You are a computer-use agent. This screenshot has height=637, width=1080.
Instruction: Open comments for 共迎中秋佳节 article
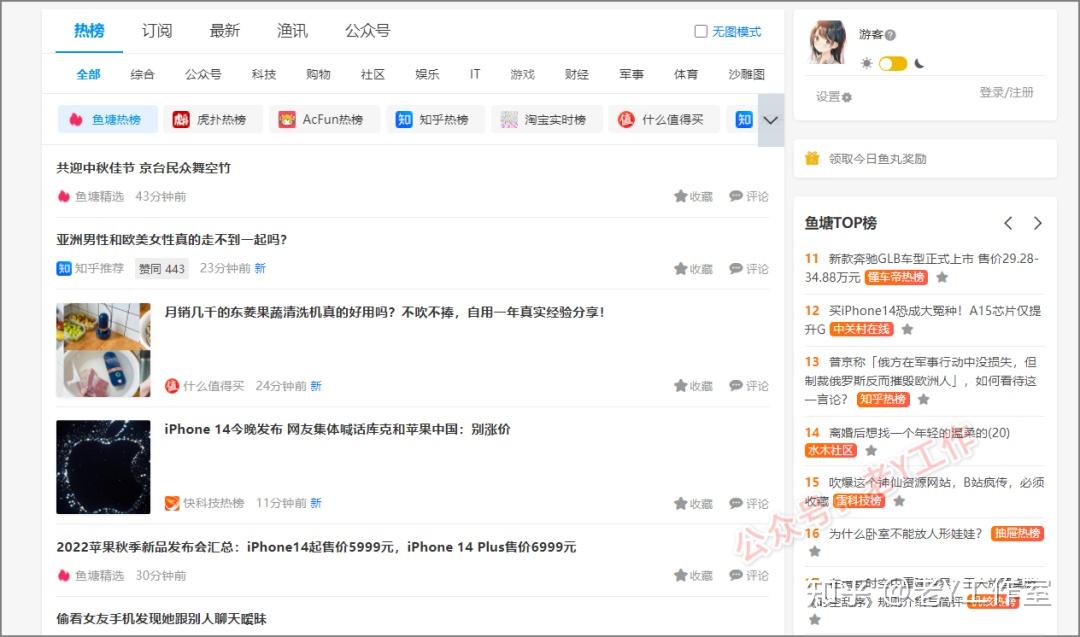[x=749, y=196]
